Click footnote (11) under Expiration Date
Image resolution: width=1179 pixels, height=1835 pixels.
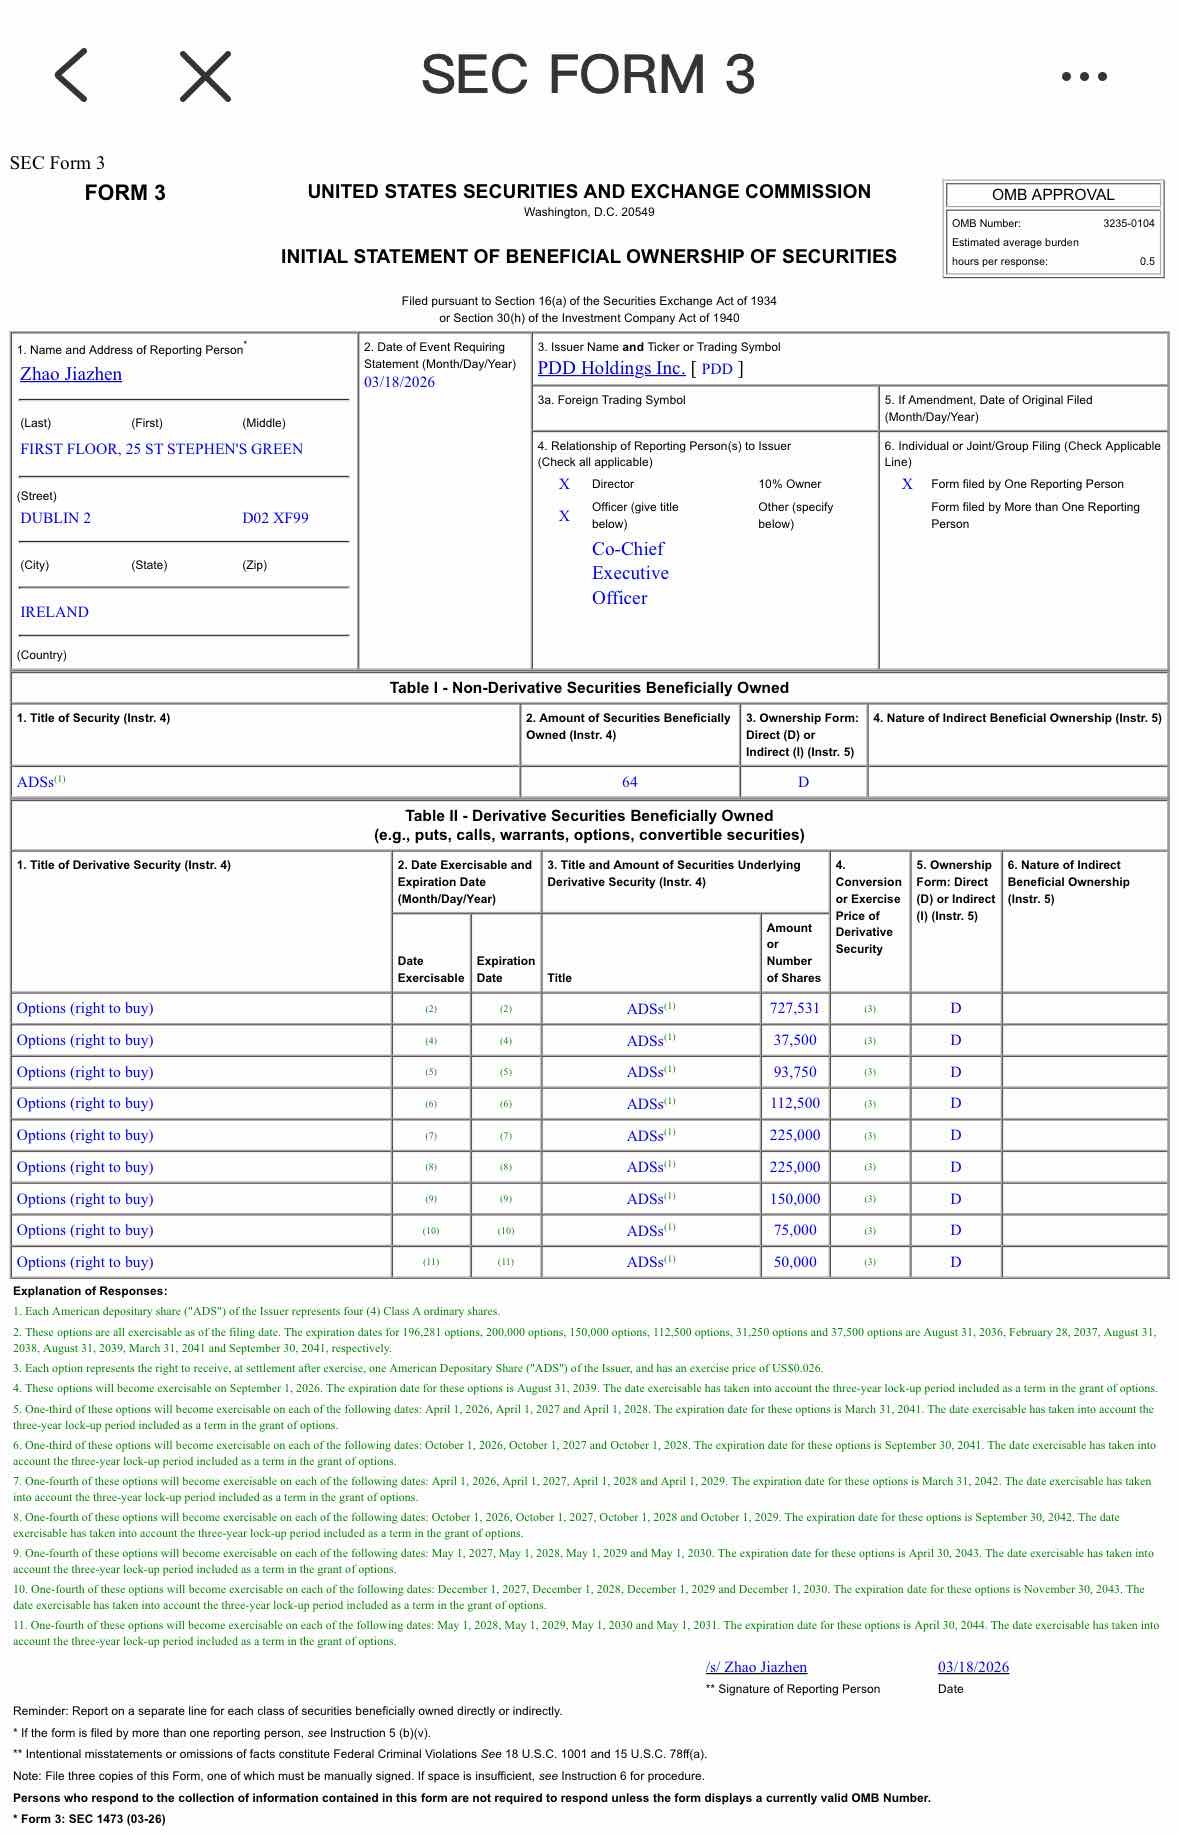point(506,1262)
